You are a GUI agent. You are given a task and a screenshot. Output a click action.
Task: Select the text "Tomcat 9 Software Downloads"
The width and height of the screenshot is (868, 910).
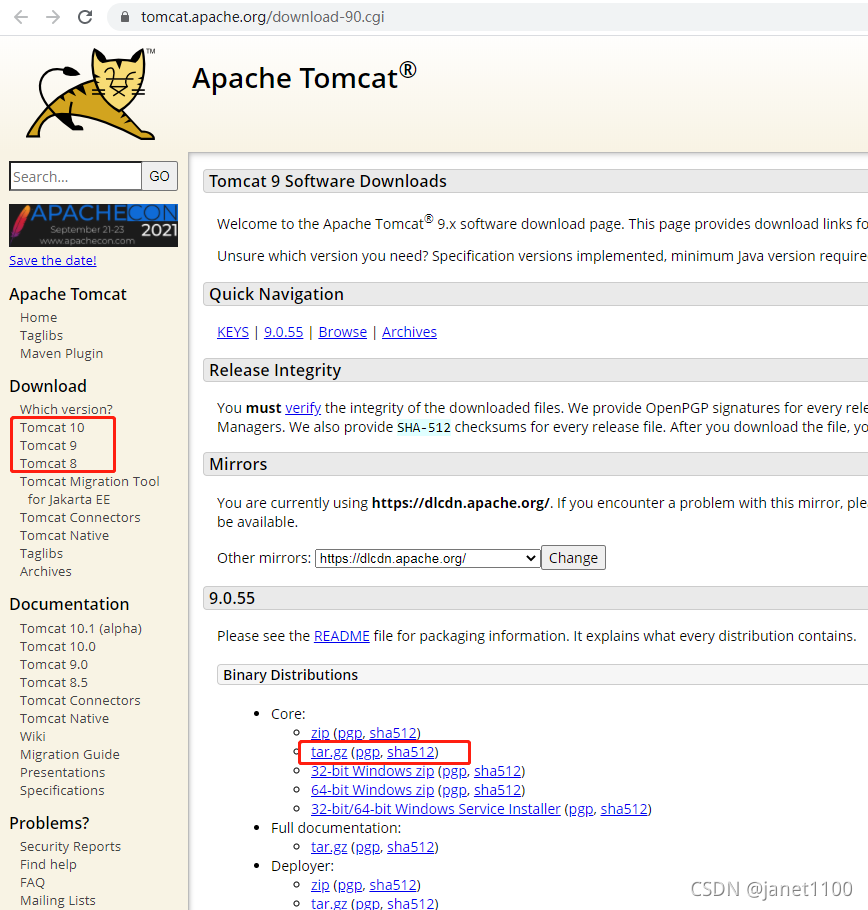[328, 181]
